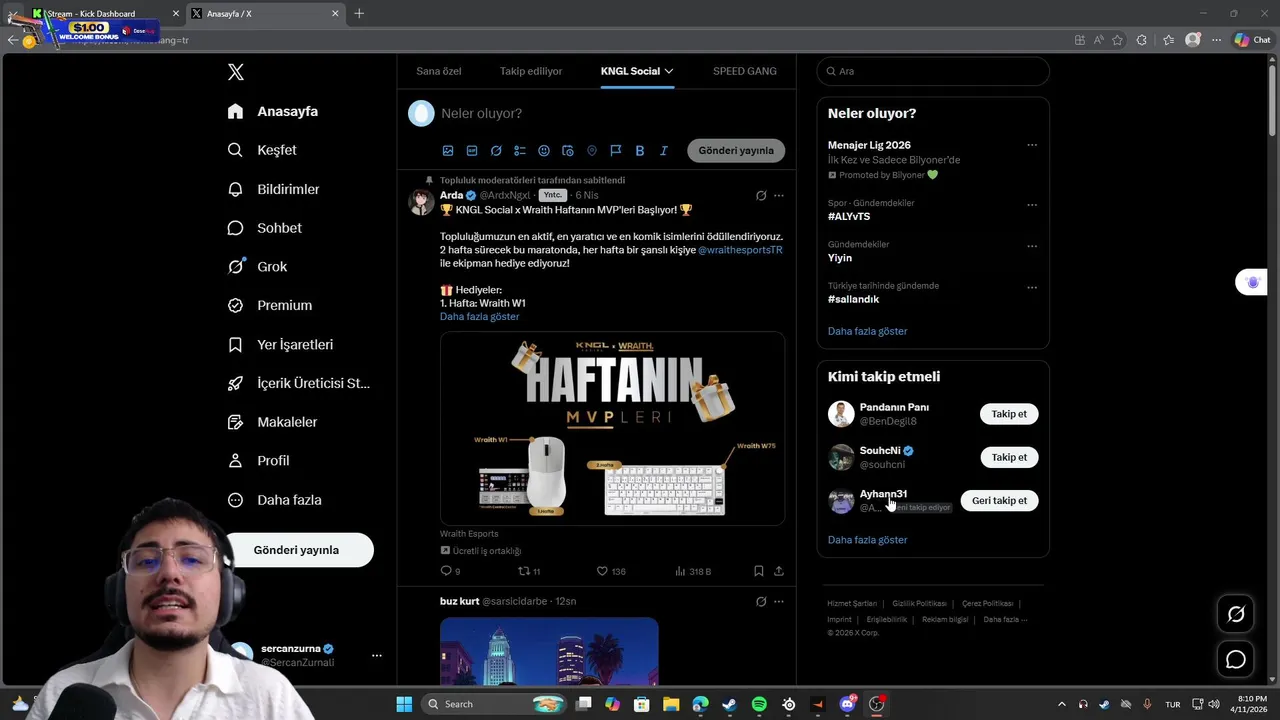Expand Arda's post with Daha fazla göster
This screenshot has height=720, width=1280.
click(x=479, y=317)
